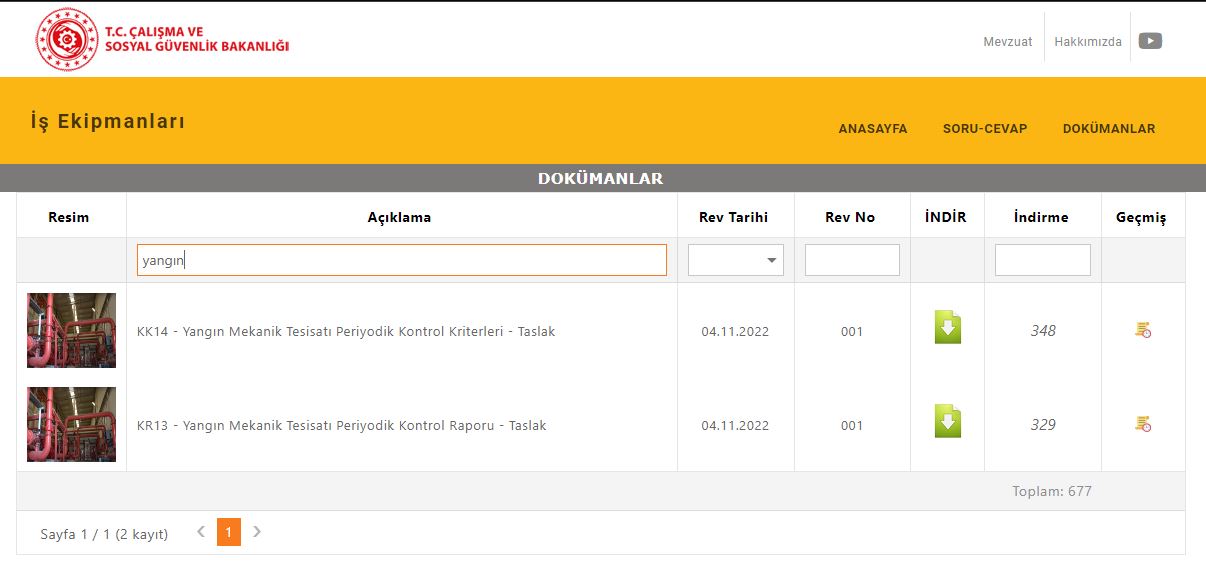Screen dimensions: 1206x574
Task: Click the Çalışma ve Sosyal Güvenlik Bakanlığı logo
Action: pyautogui.click(x=163, y=40)
